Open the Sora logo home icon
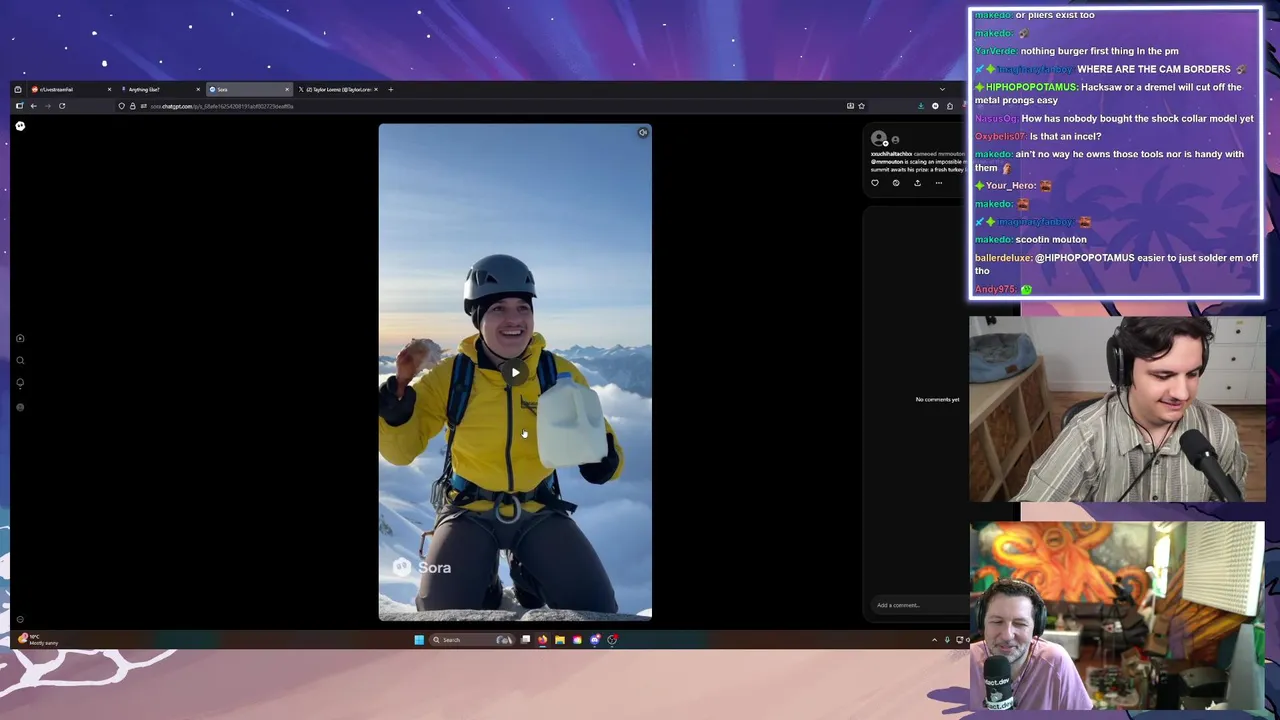This screenshot has height=720, width=1280. (x=20, y=125)
